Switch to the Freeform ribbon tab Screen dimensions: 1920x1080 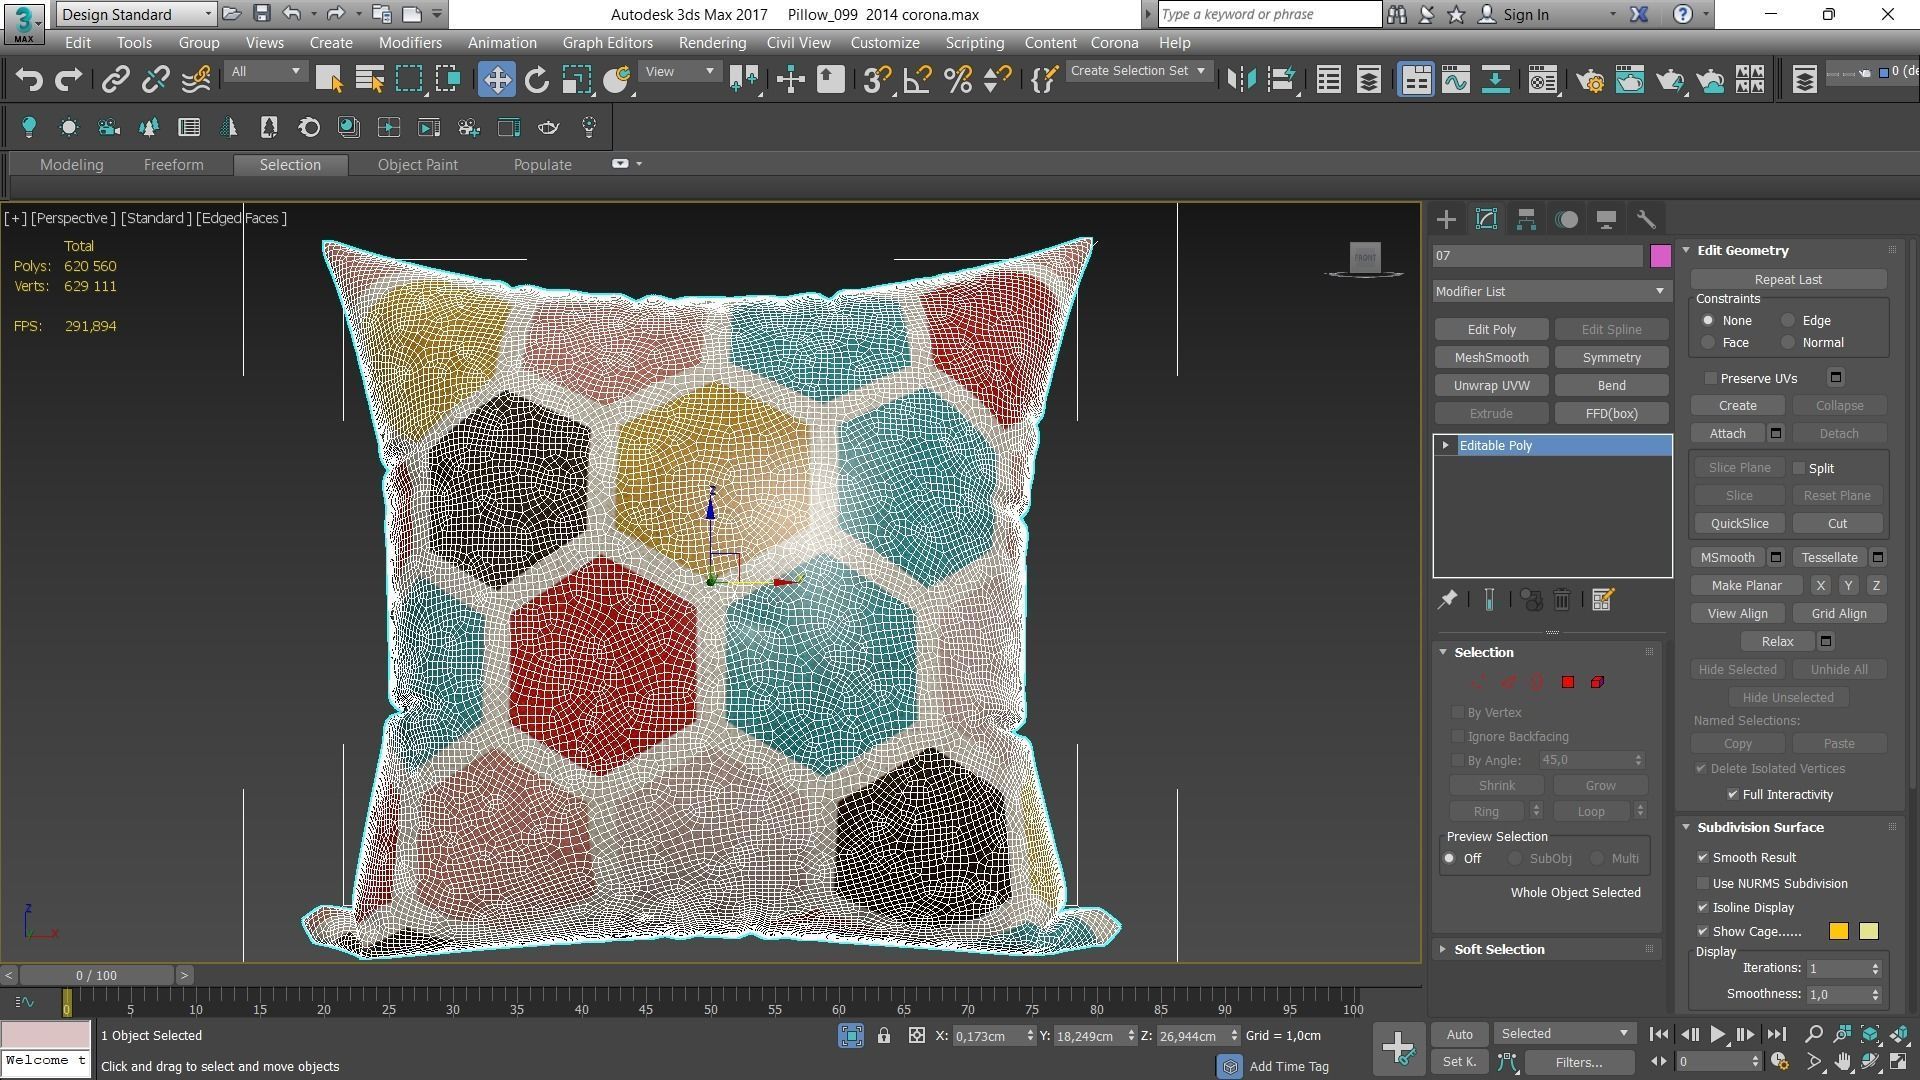[173, 165]
